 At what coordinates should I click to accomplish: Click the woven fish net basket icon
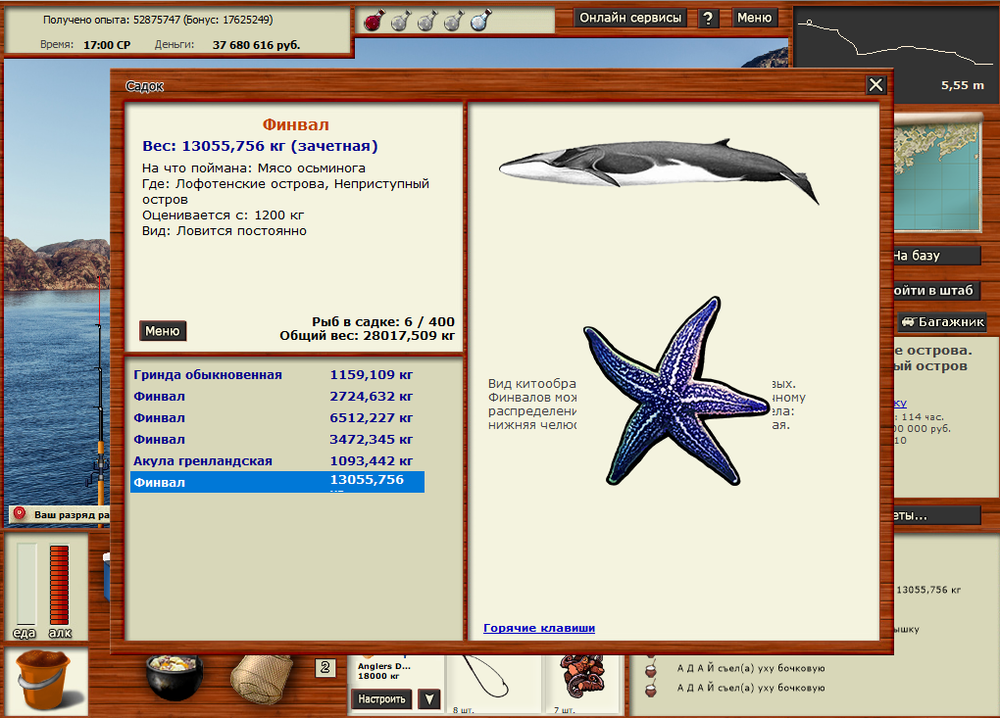tap(260, 681)
